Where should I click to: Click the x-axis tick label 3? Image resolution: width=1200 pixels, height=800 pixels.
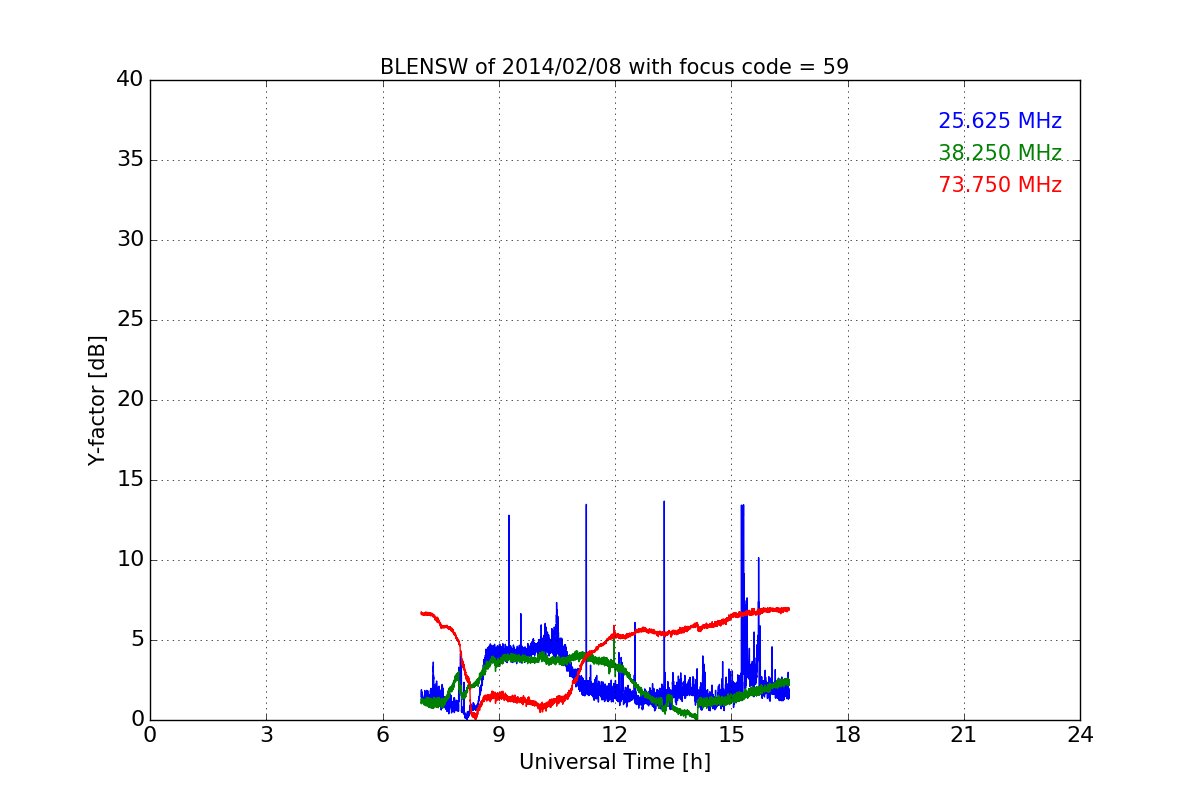266,734
